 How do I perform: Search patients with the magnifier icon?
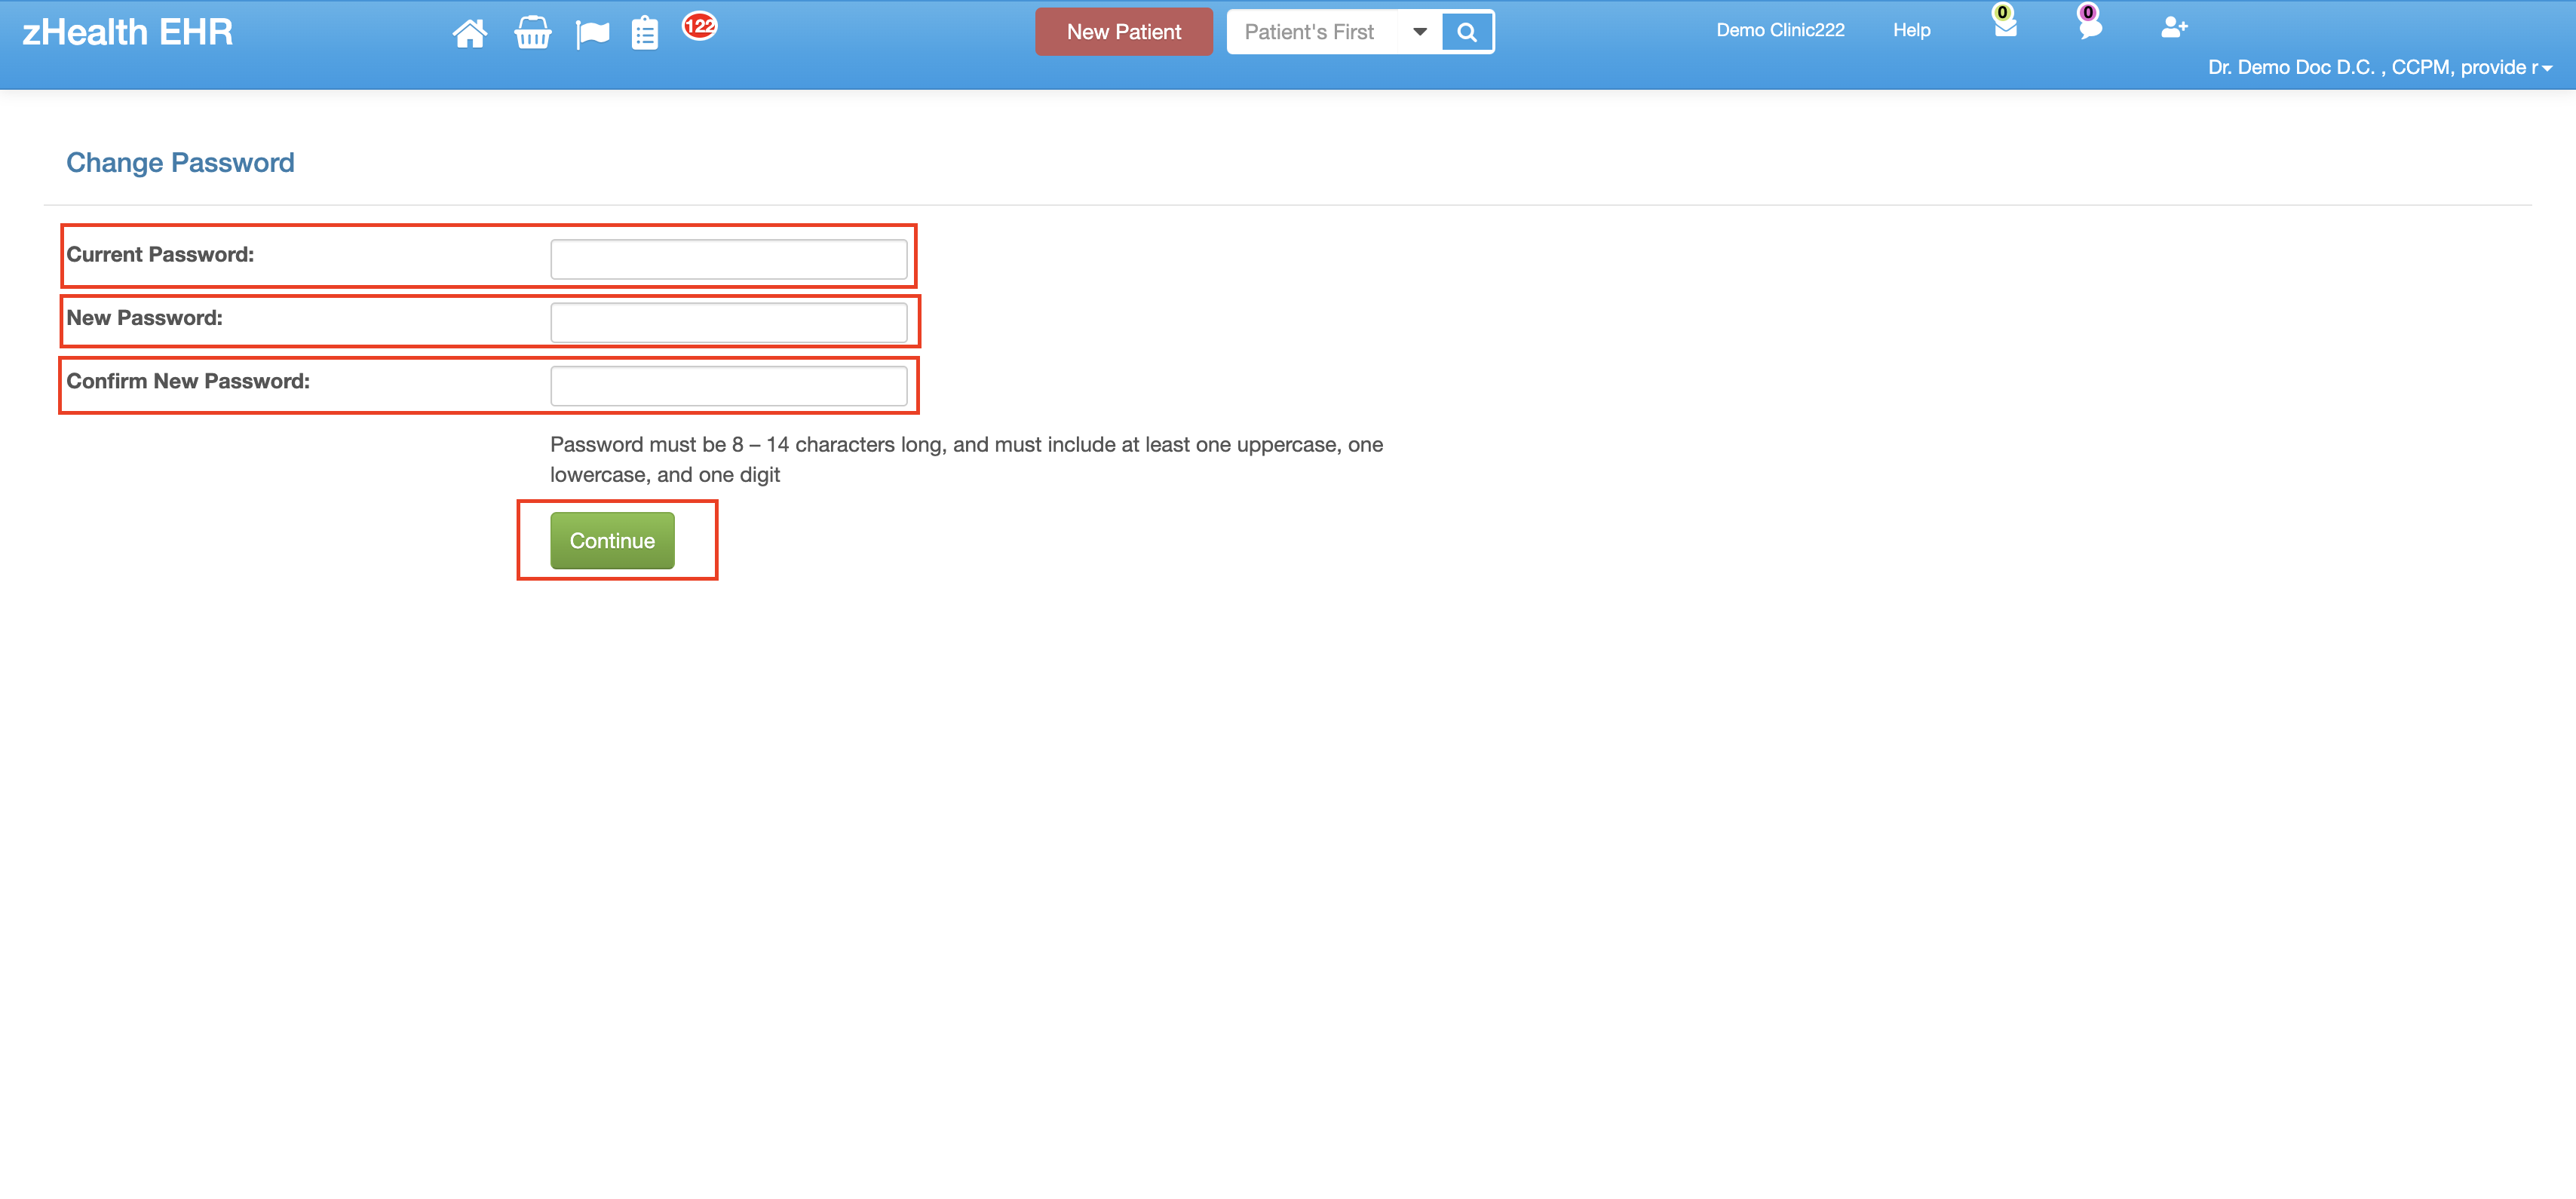pyautogui.click(x=1466, y=32)
